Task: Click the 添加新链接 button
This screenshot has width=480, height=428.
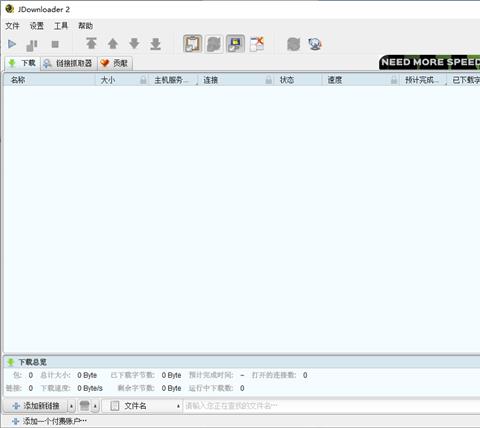Action: [35, 406]
